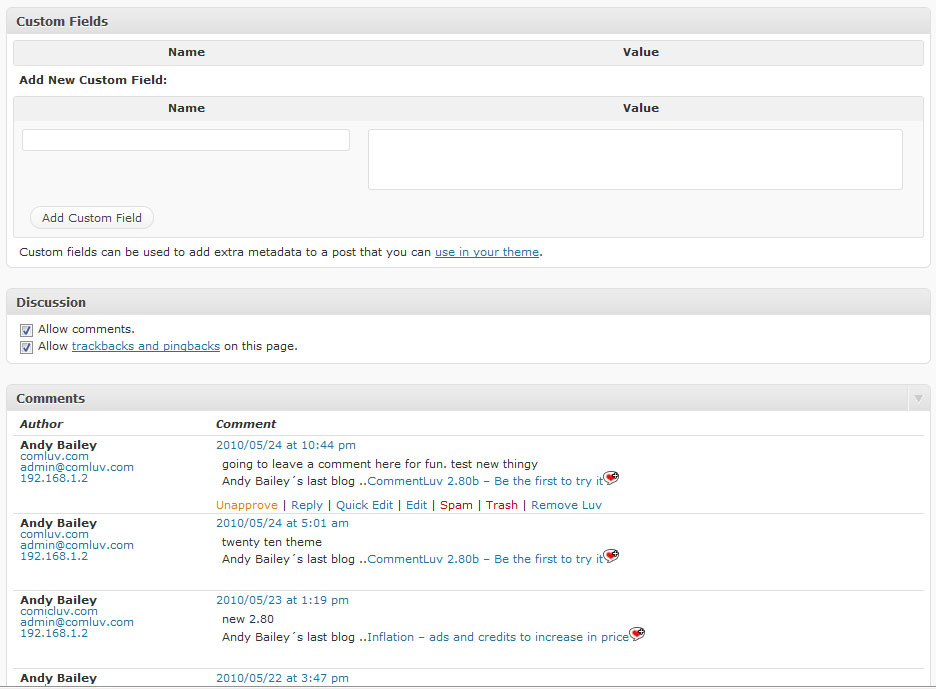This screenshot has width=936, height=689.
Task: Click into the custom field Value textarea
Action: click(x=635, y=159)
